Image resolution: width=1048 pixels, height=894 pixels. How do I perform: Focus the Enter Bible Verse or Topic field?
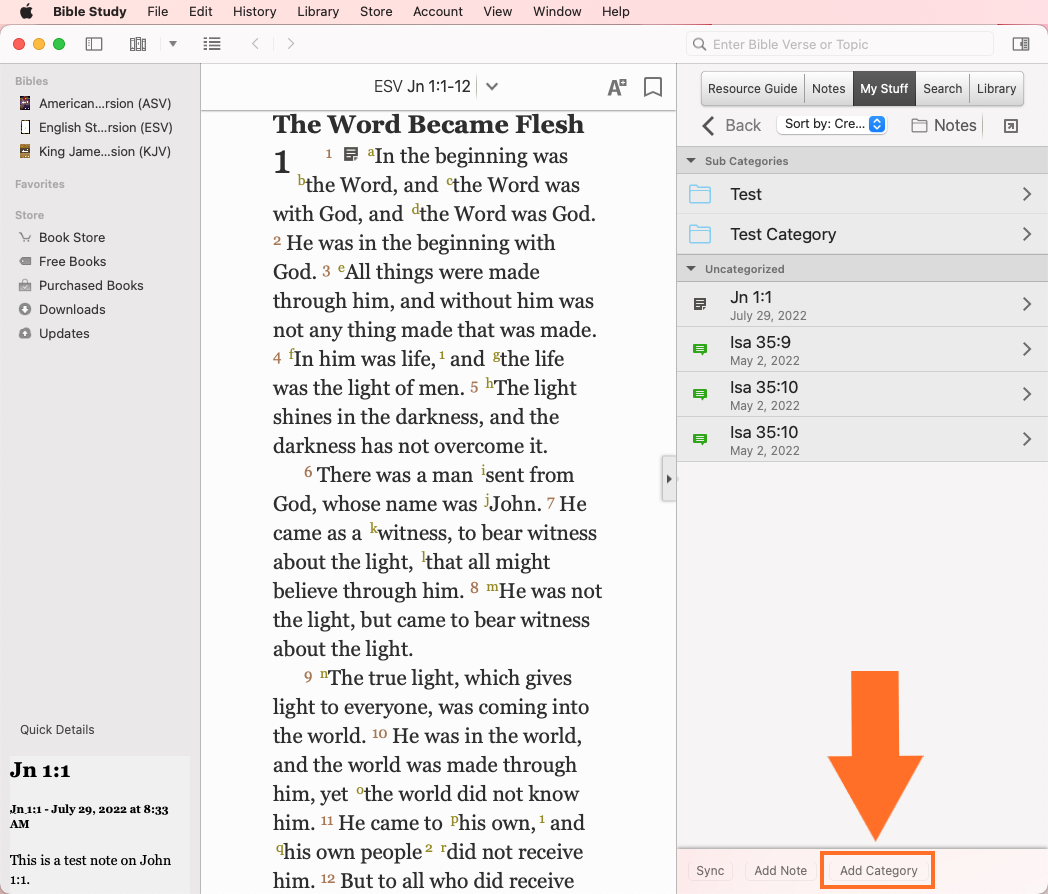click(839, 44)
